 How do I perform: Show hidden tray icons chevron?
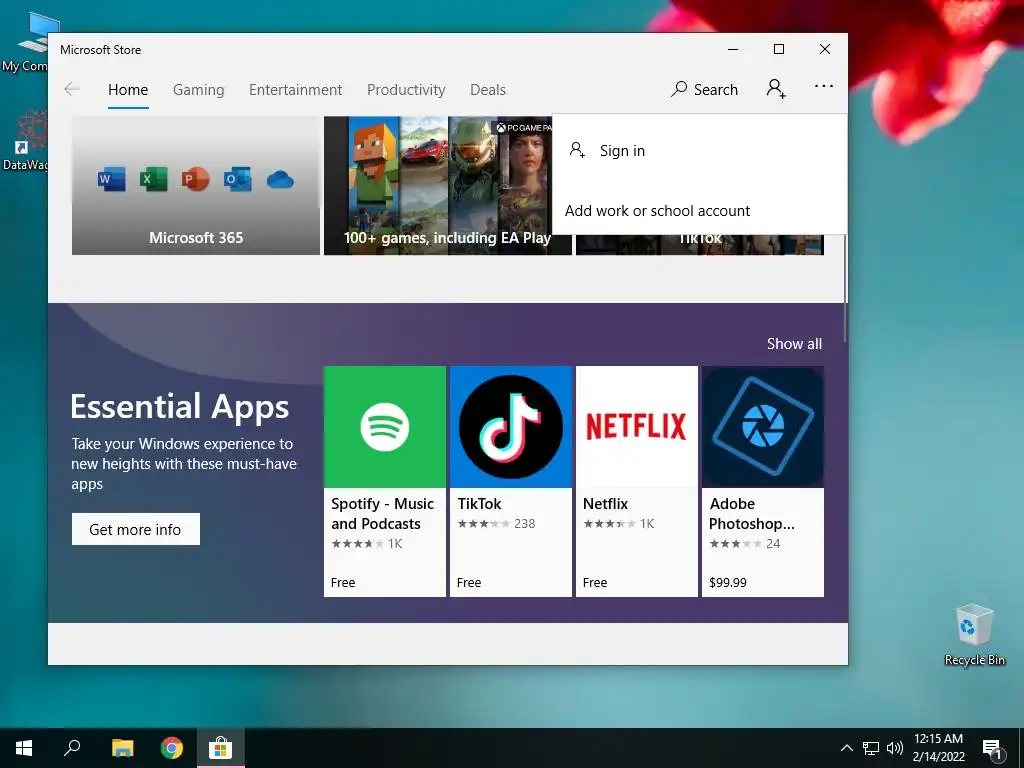[x=846, y=748]
